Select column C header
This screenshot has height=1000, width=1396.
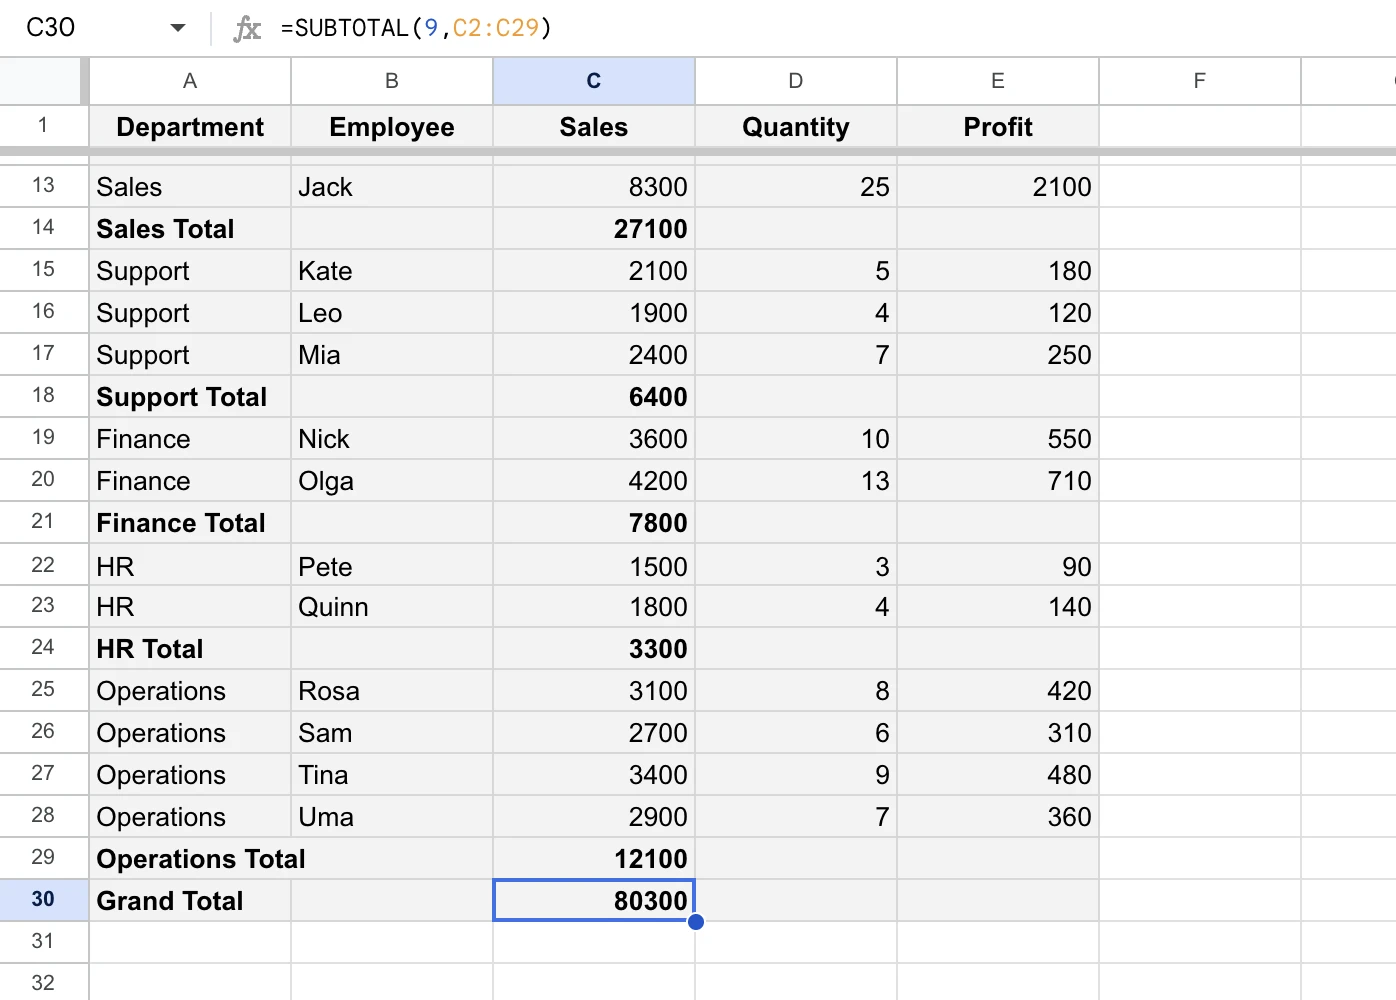[x=594, y=81]
